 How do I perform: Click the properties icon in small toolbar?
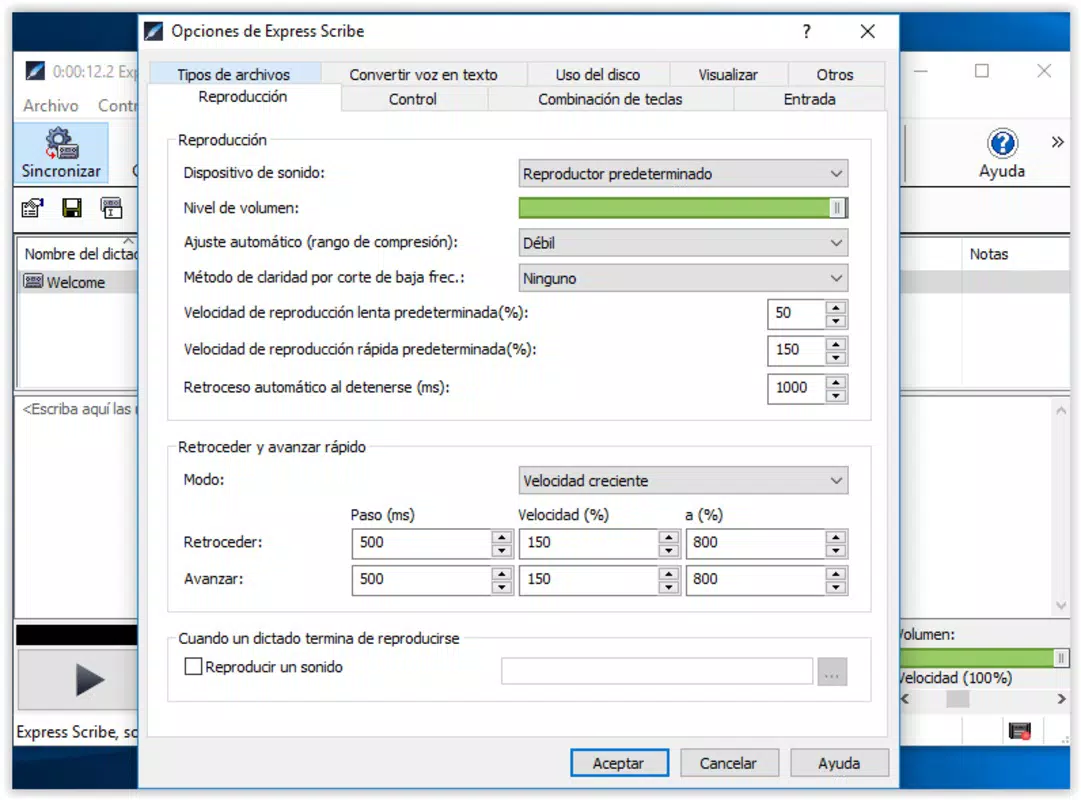(x=32, y=208)
